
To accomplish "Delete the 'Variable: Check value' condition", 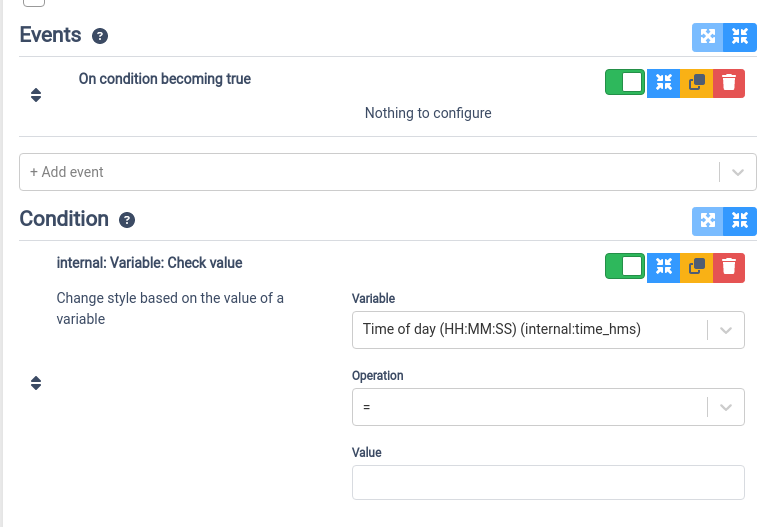I will click(x=729, y=267).
